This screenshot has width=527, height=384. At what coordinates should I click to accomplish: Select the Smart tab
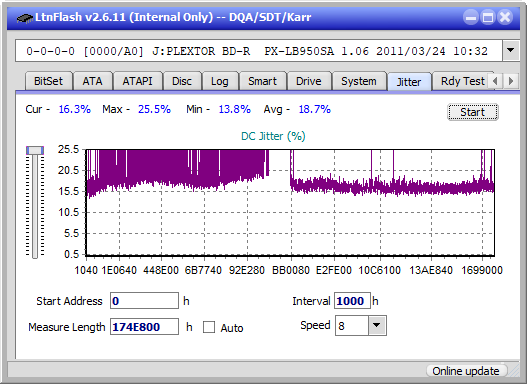pyautogui.click(x=262, y=81)
